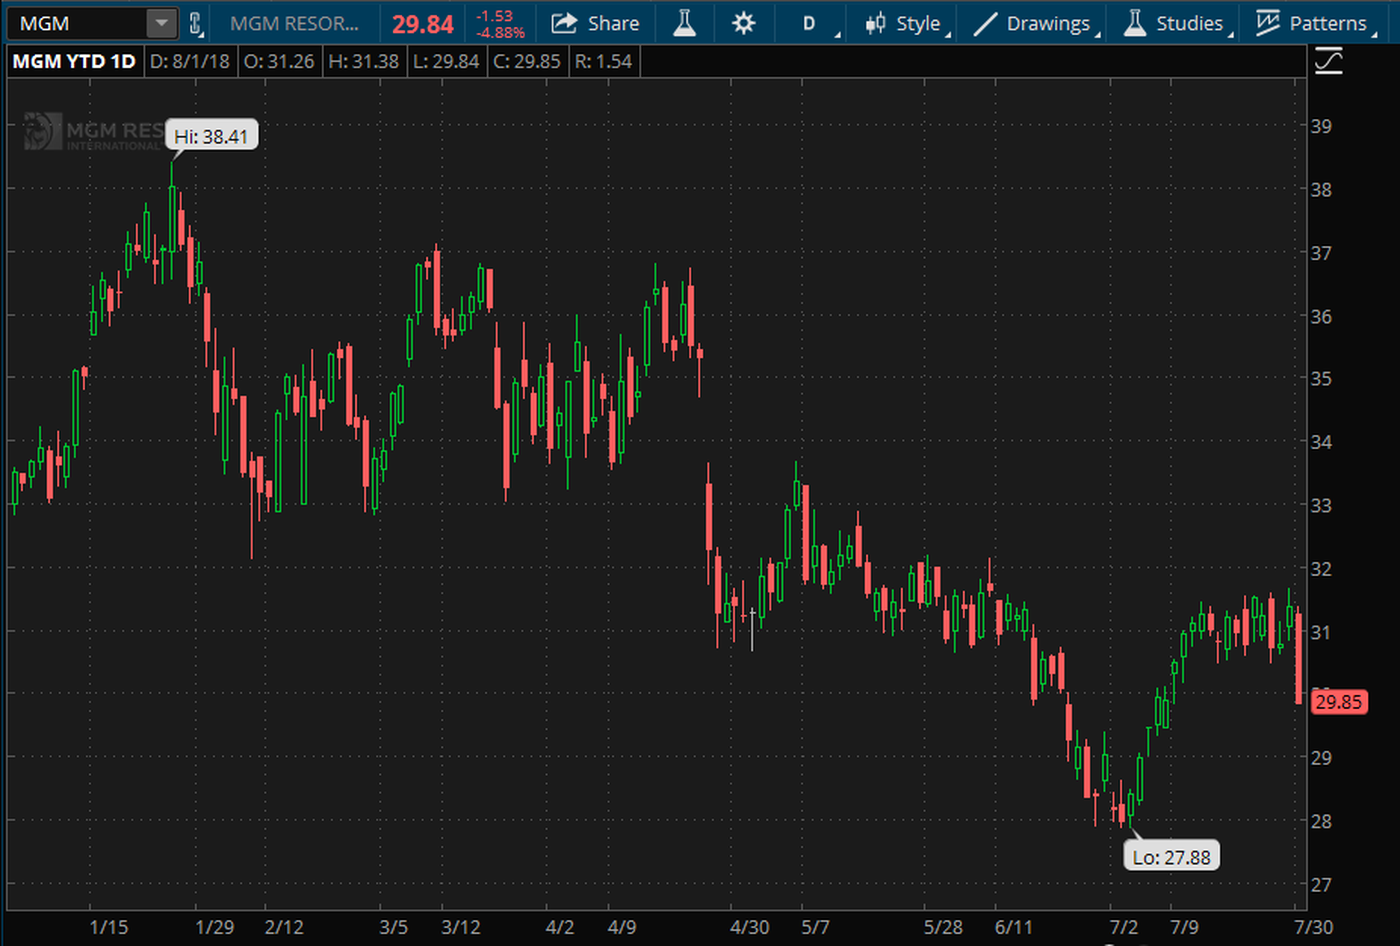1400x946 pixels.
Task: Click the 7/30 date axis label
Action: tap(1314, 927)
